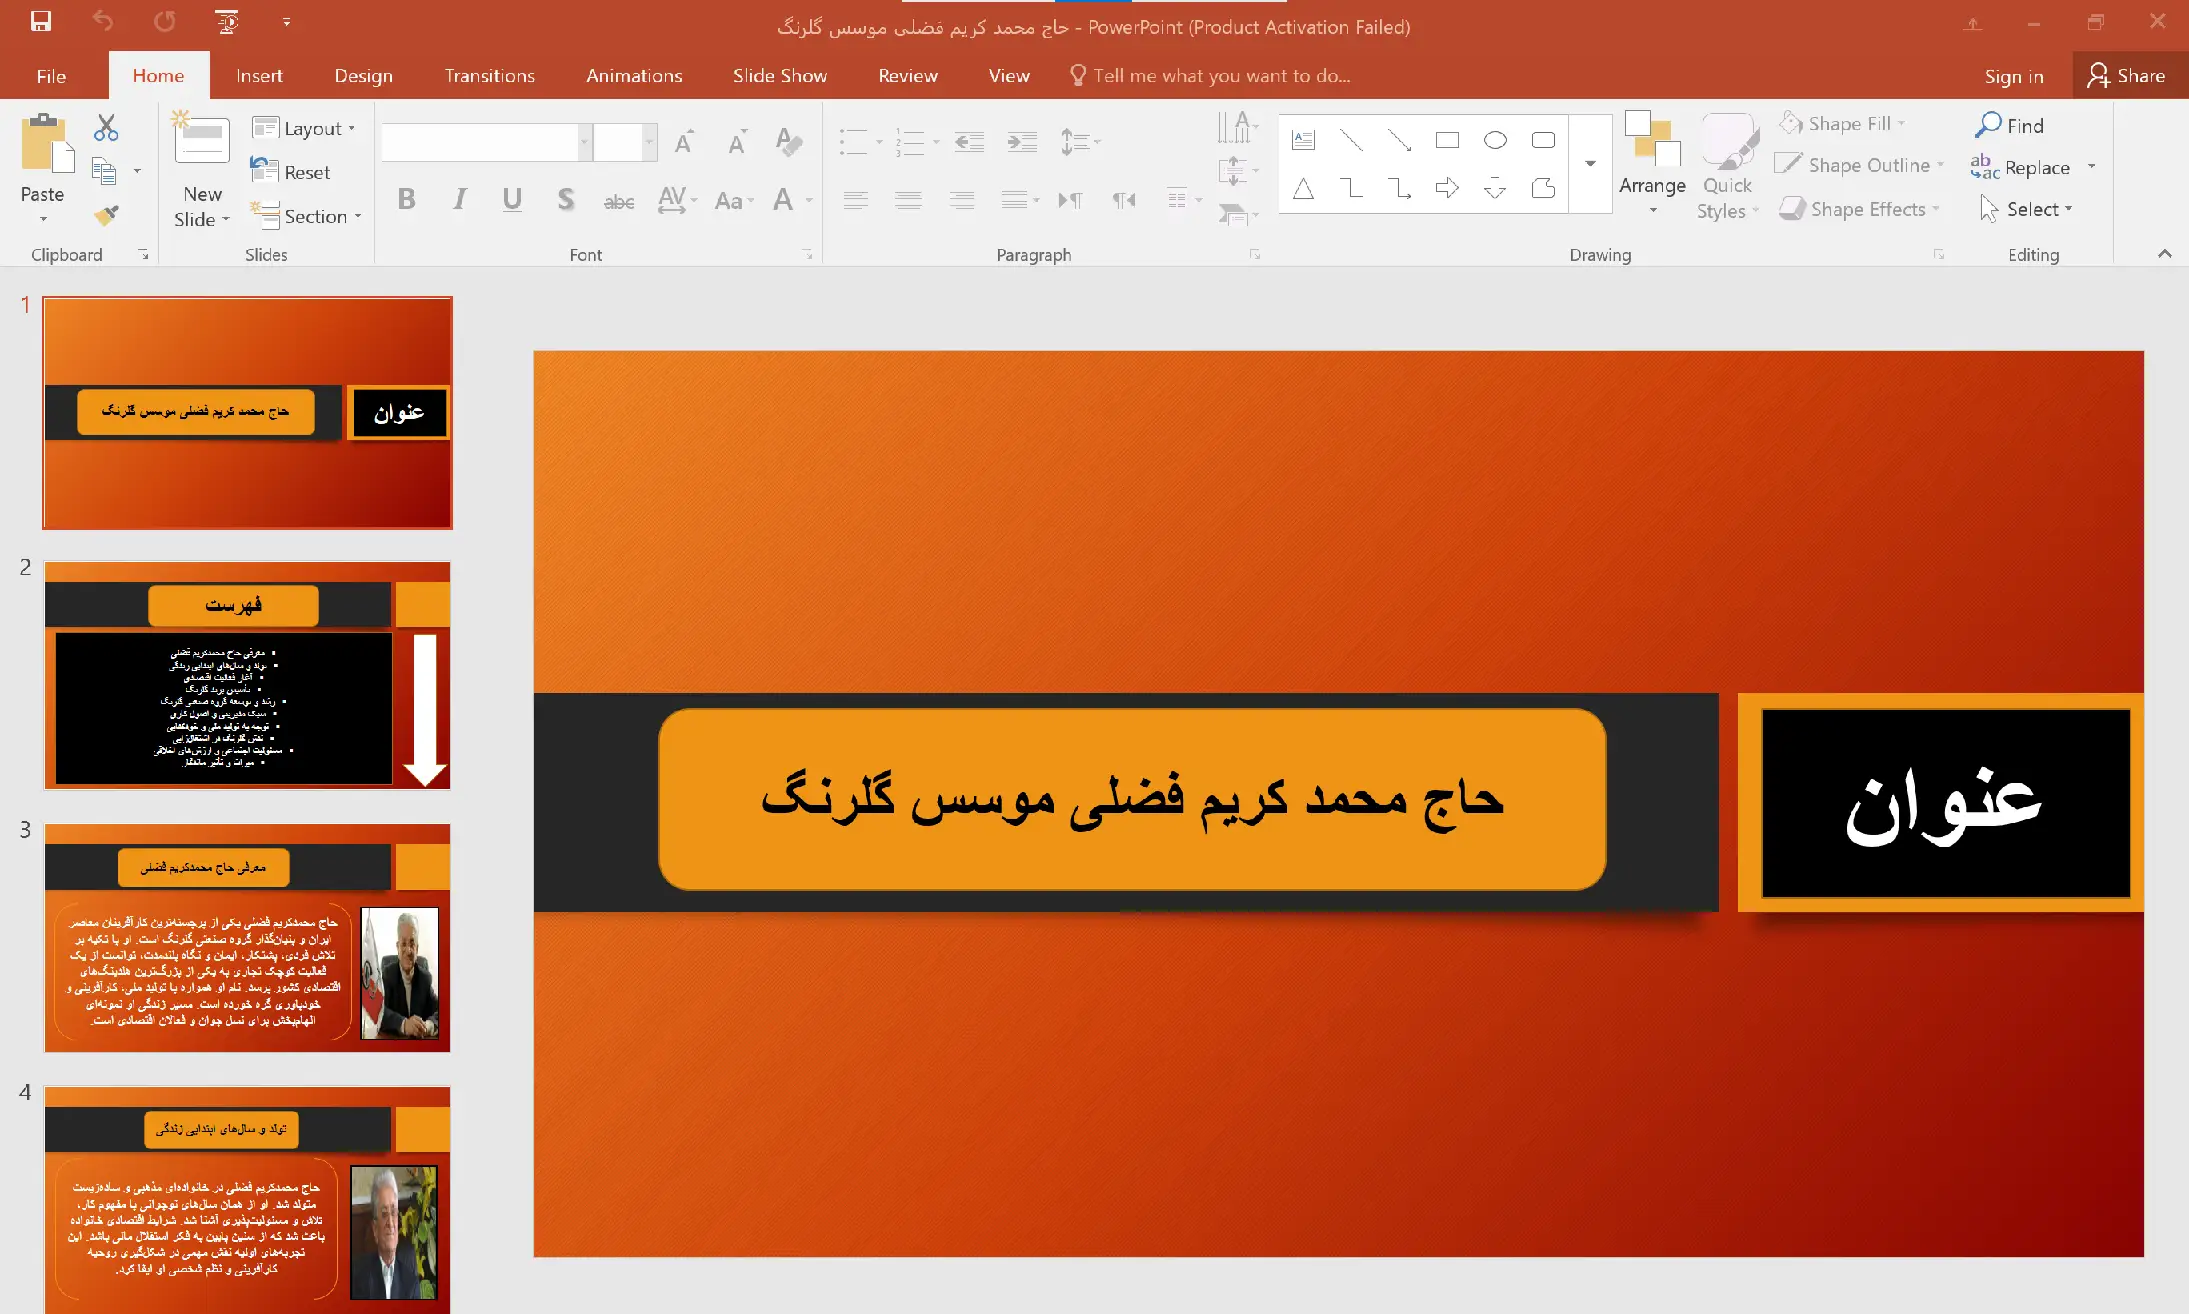Toggle Bold formatting

pyautogui.click(x=406, y=199)
